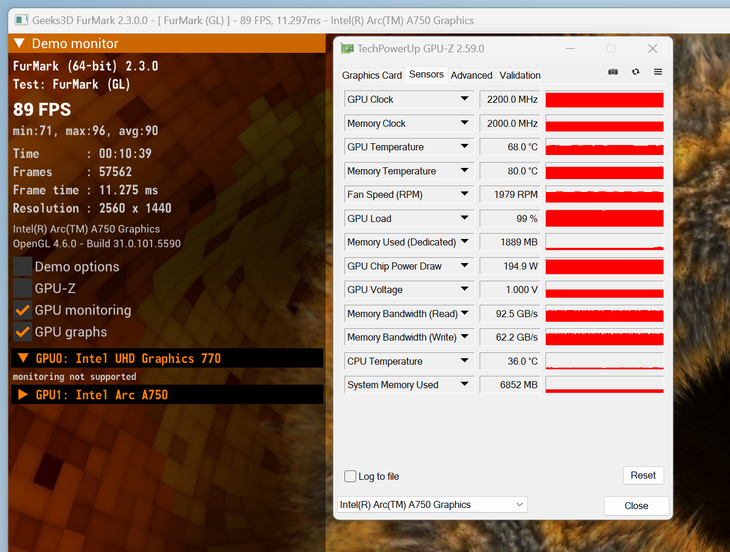This screenshot has width=730, height=552.
Task: Open the Memory Bandwidth (Write) dropdown
Action: [x=464, y=337]
